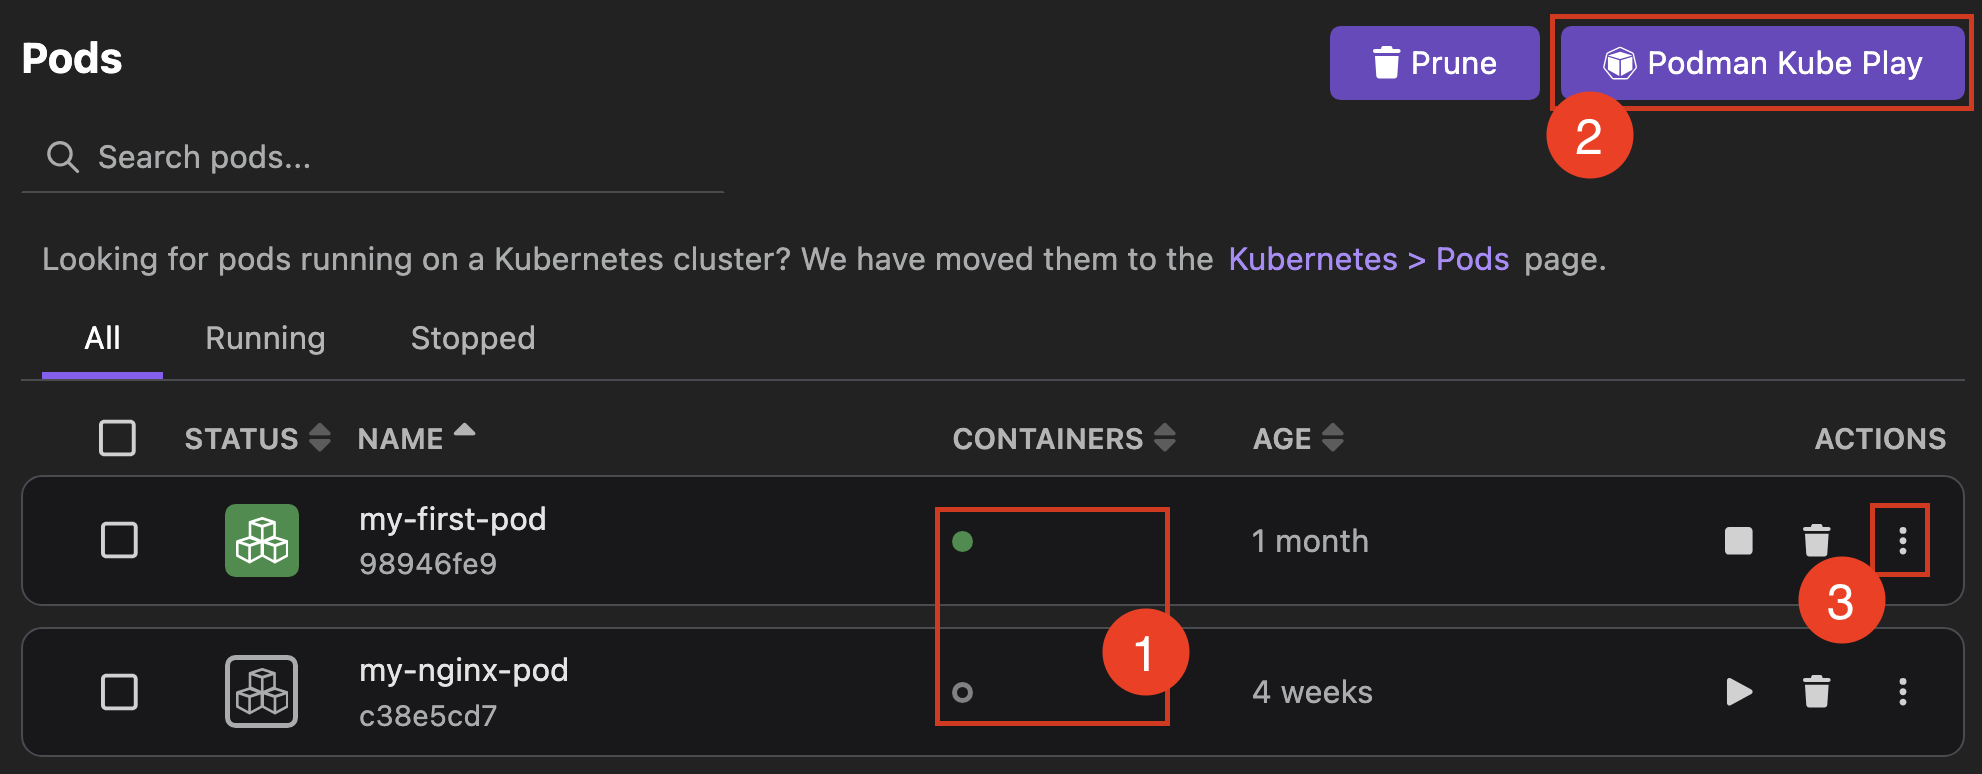Switch to the Stopped tab
The image size is (1982, 774).
(473, 338)
